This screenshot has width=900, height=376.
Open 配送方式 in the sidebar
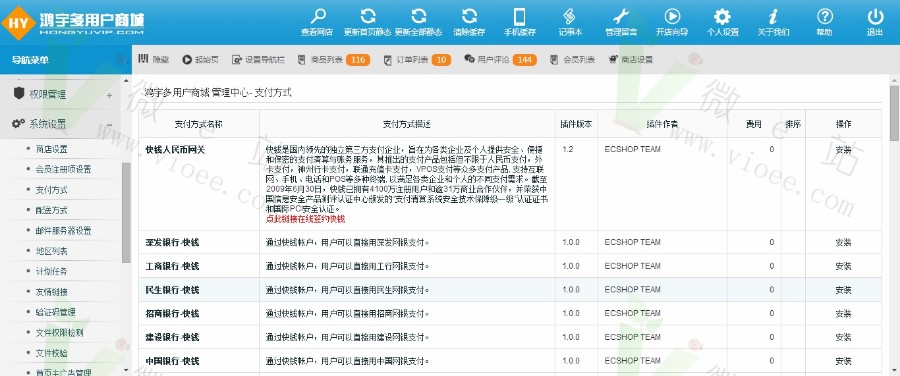52,210
